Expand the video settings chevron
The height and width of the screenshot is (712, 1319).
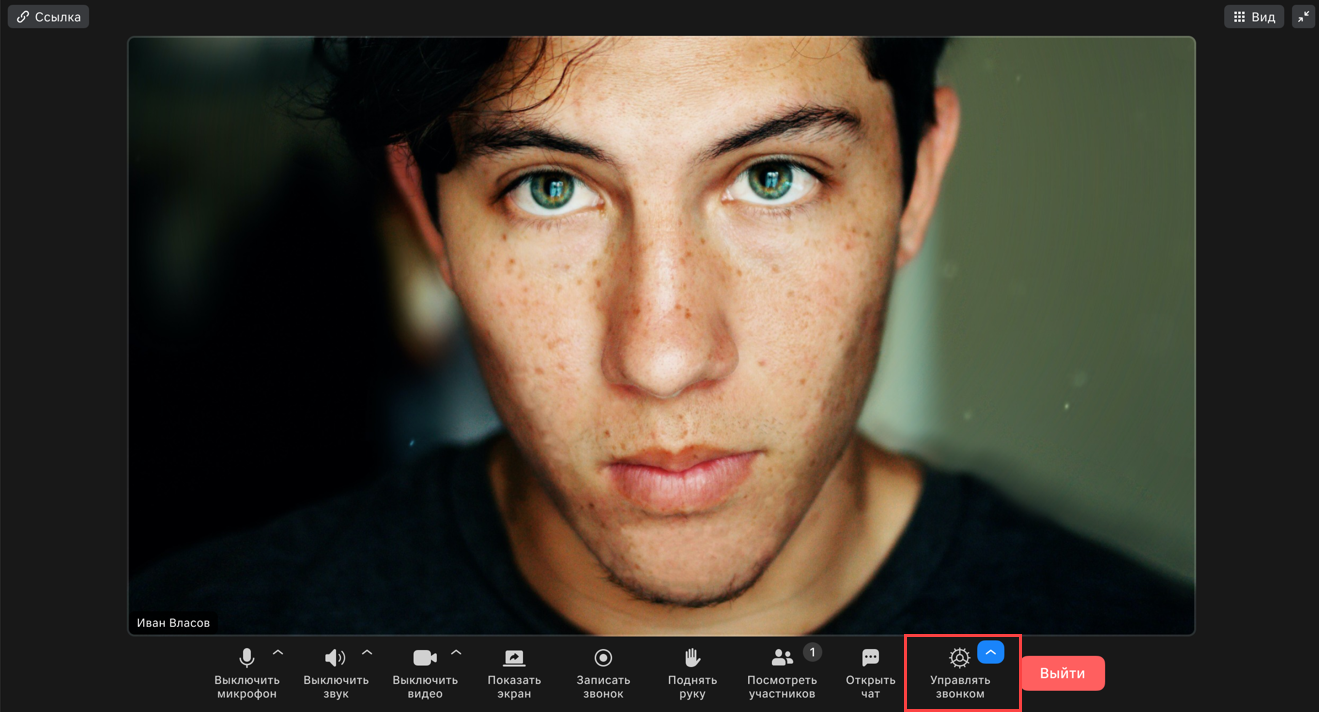pos(456,653)
